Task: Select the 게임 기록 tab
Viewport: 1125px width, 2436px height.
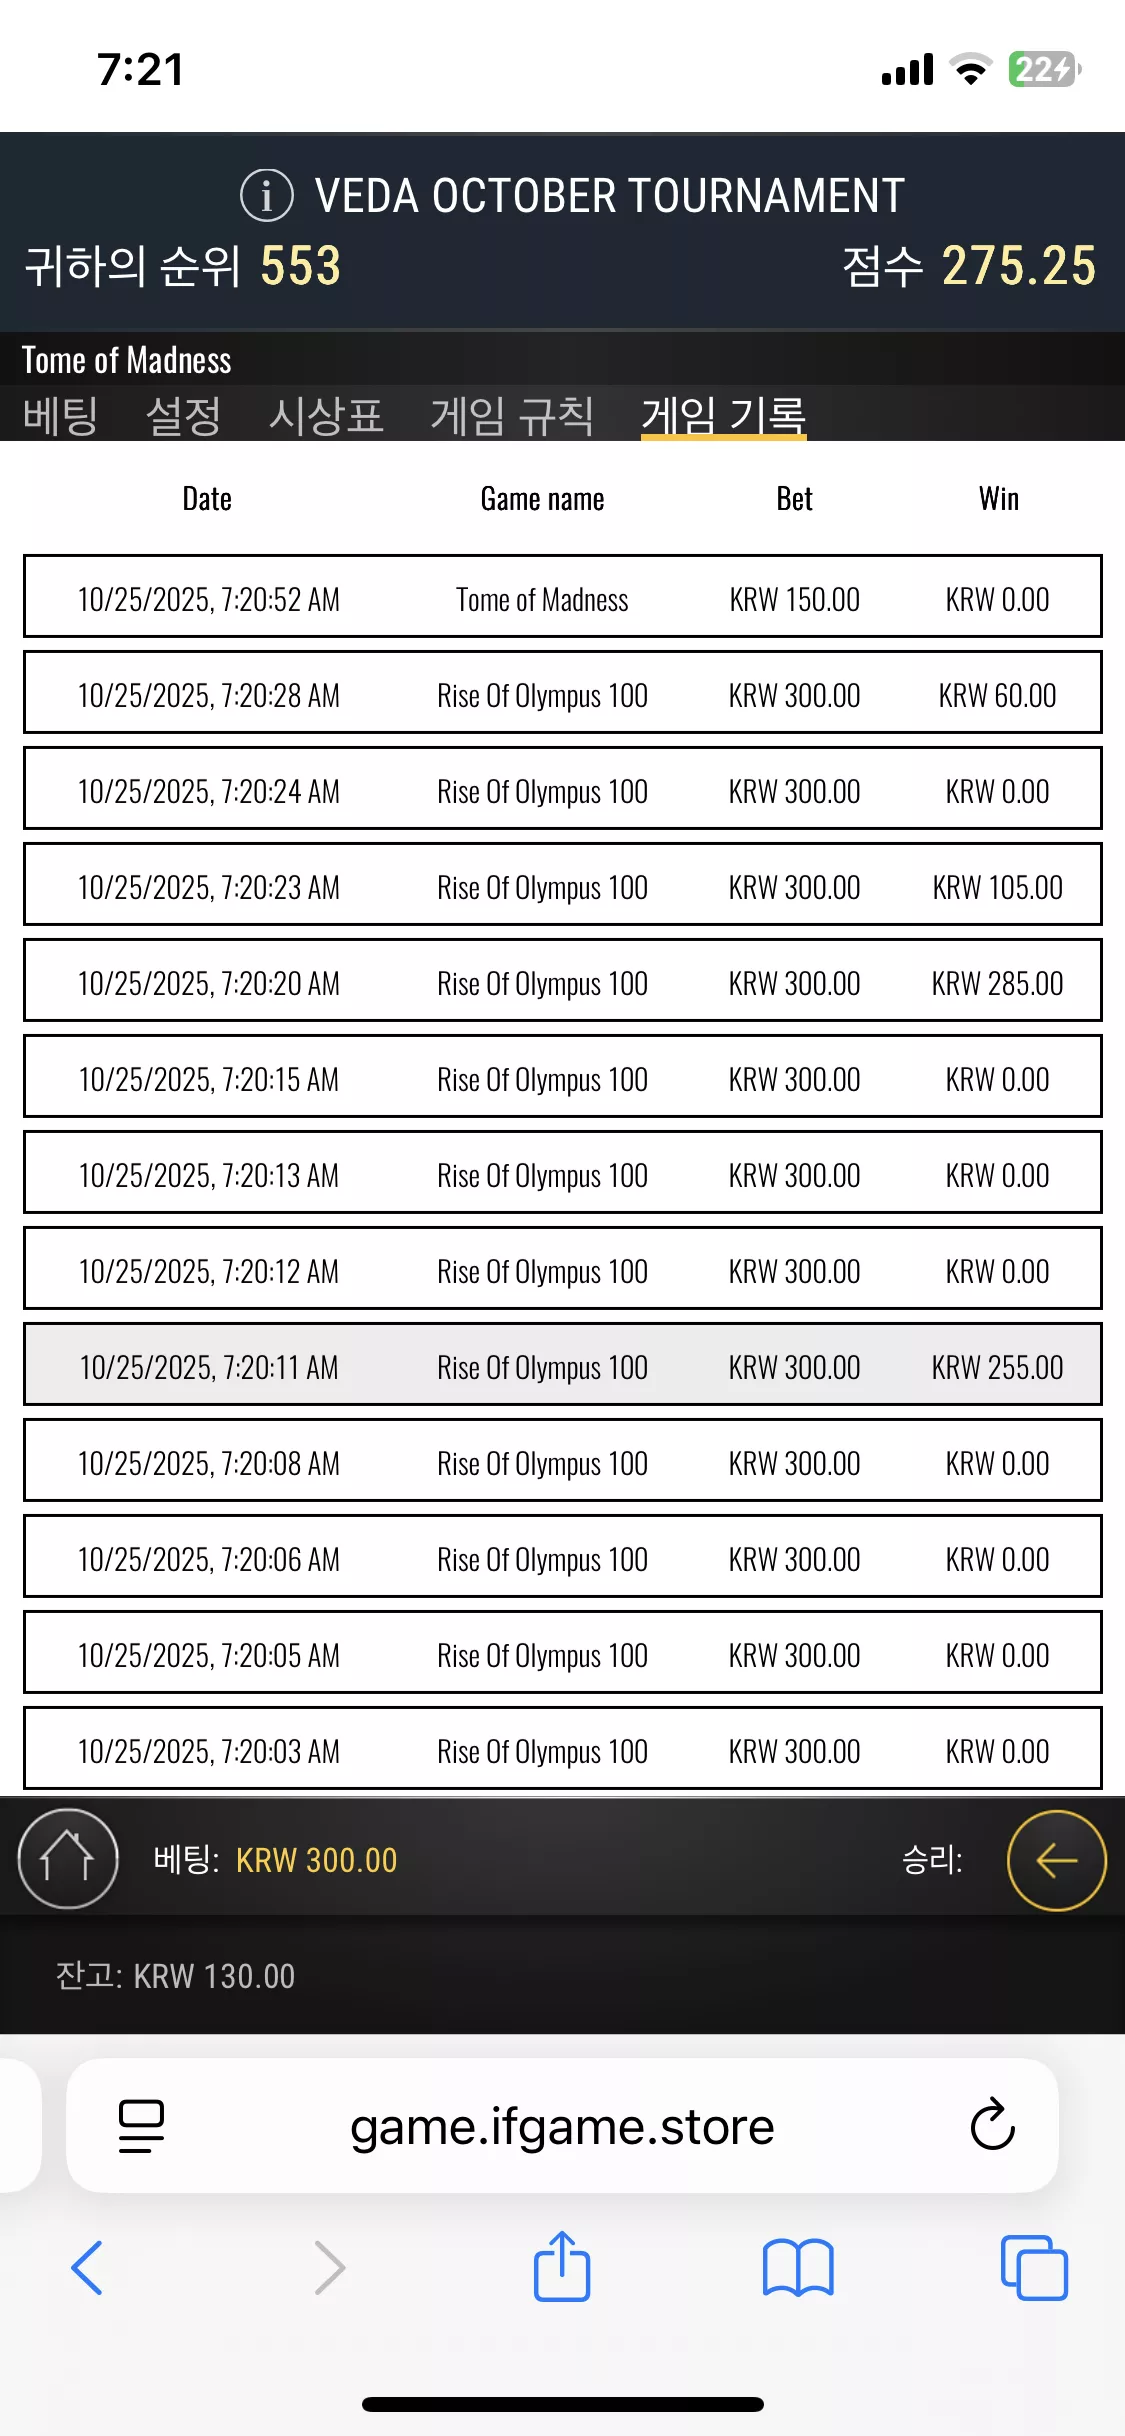Action: pos(723,414)
